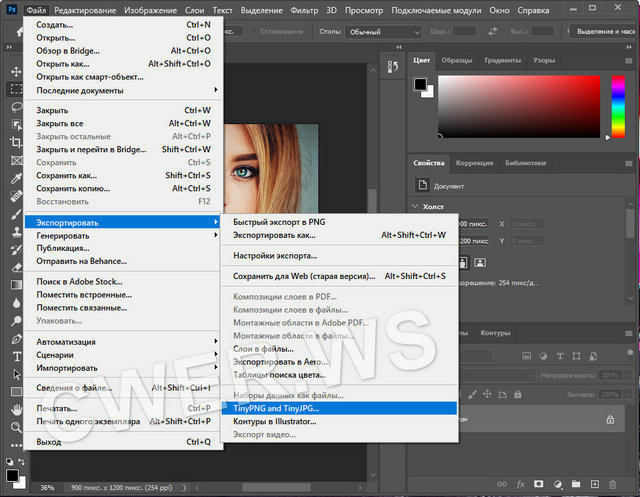Select the Zoom tool in the toolbar
Screen dimensions: 640x497
pyautogui.click(x=16, y=427)
